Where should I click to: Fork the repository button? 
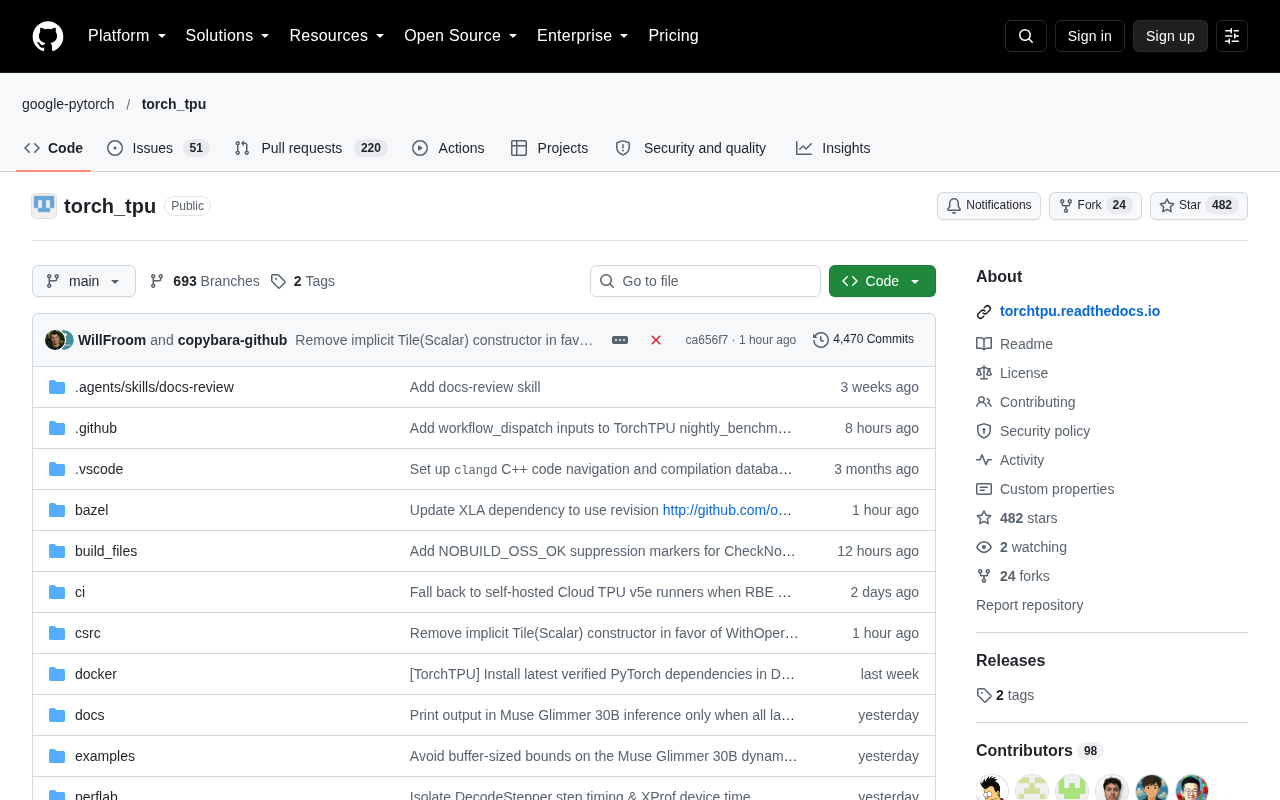pos(1095,206)
